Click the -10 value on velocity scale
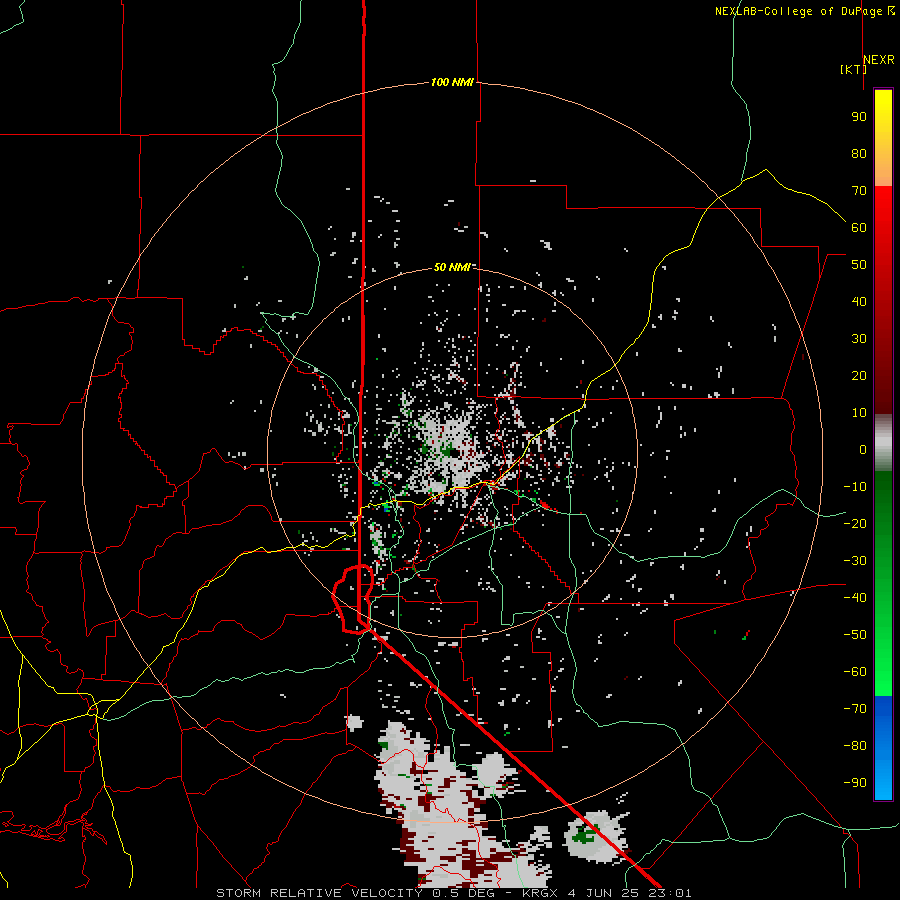 pos(855,487)
